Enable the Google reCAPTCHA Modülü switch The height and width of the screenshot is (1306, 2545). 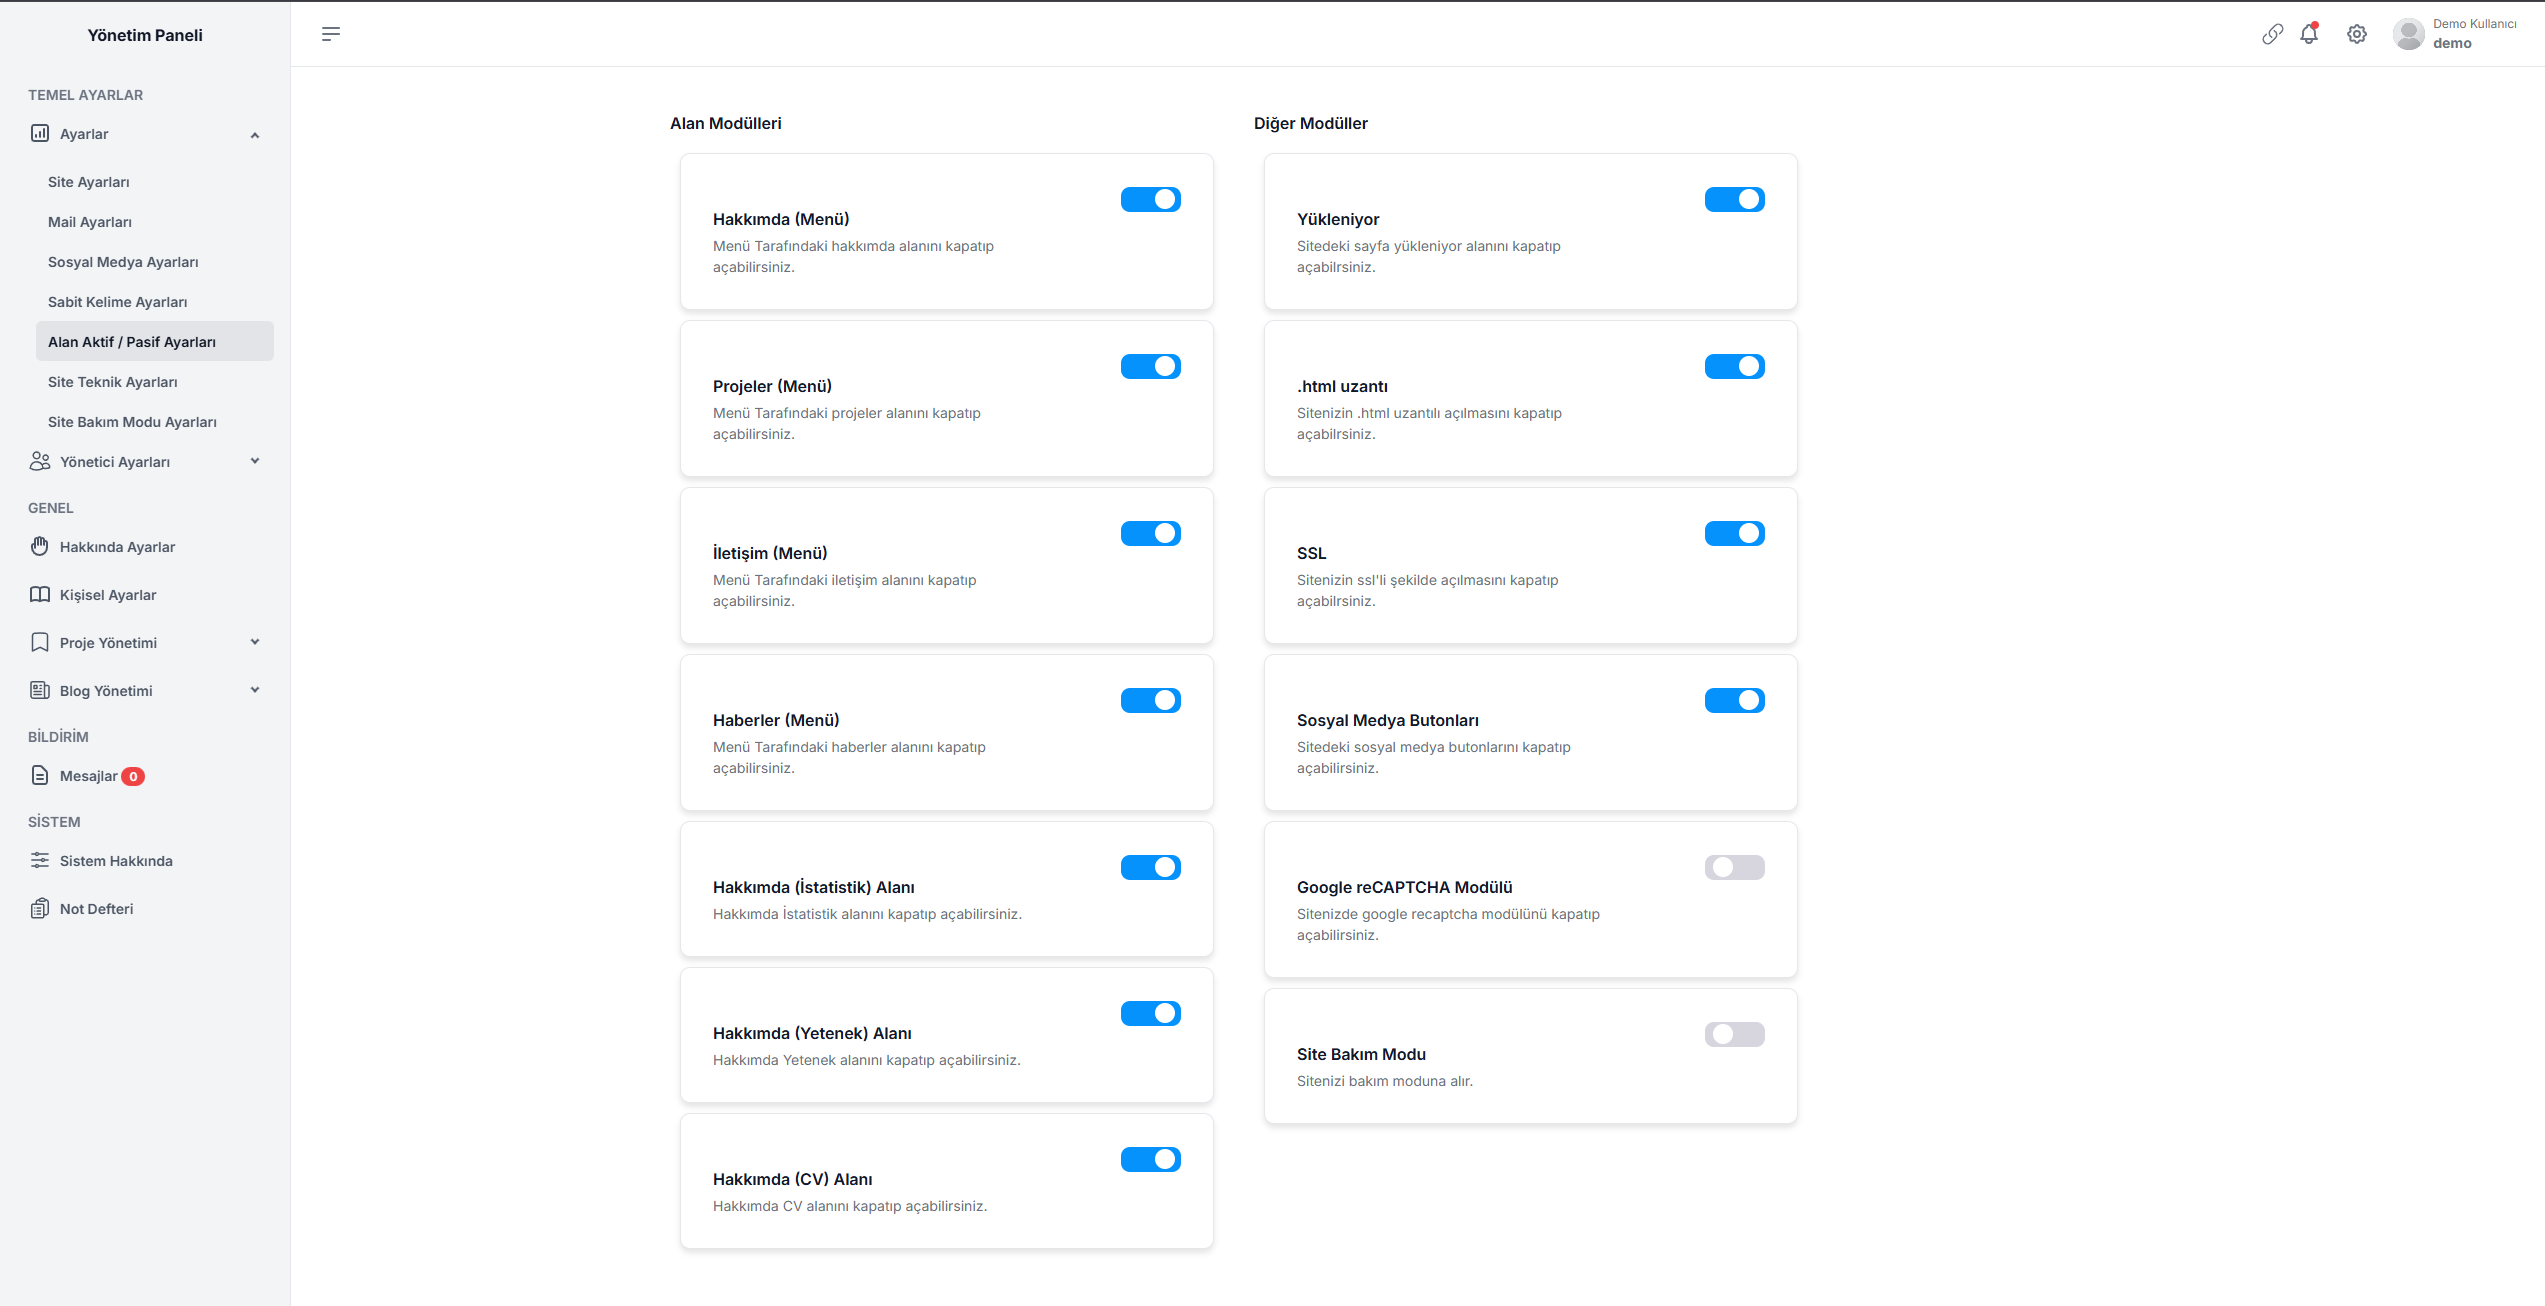[x=1734, y=867]
